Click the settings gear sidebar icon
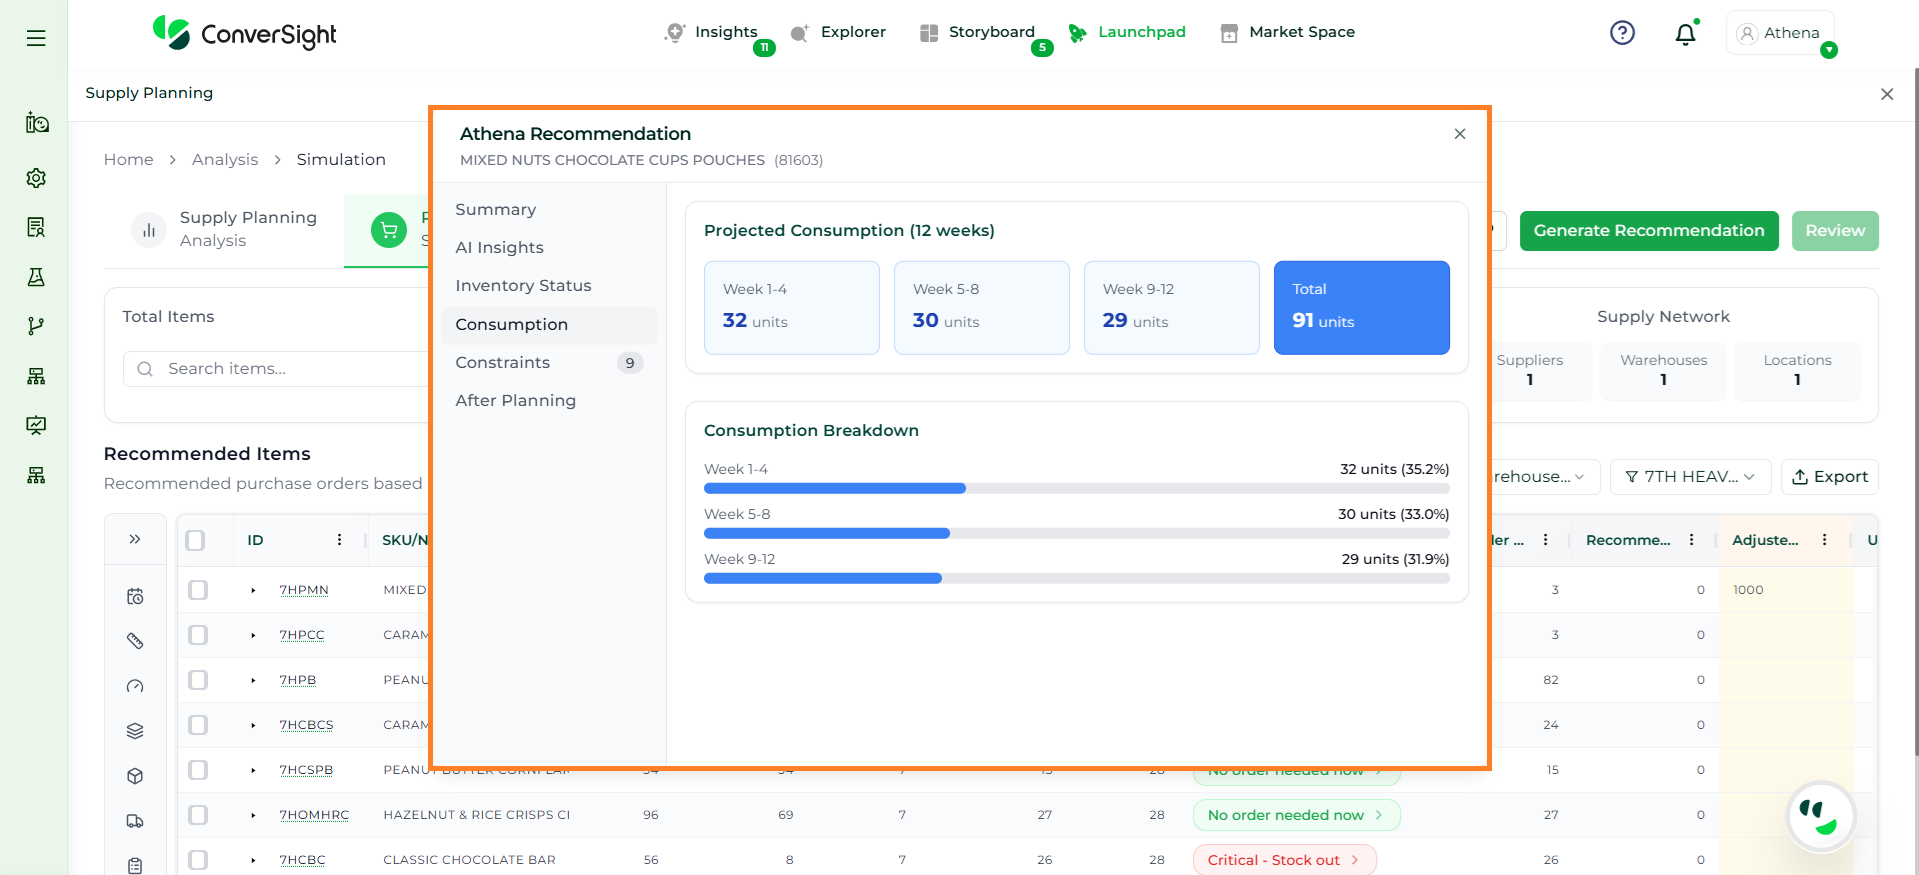 (x=36, y=178)
